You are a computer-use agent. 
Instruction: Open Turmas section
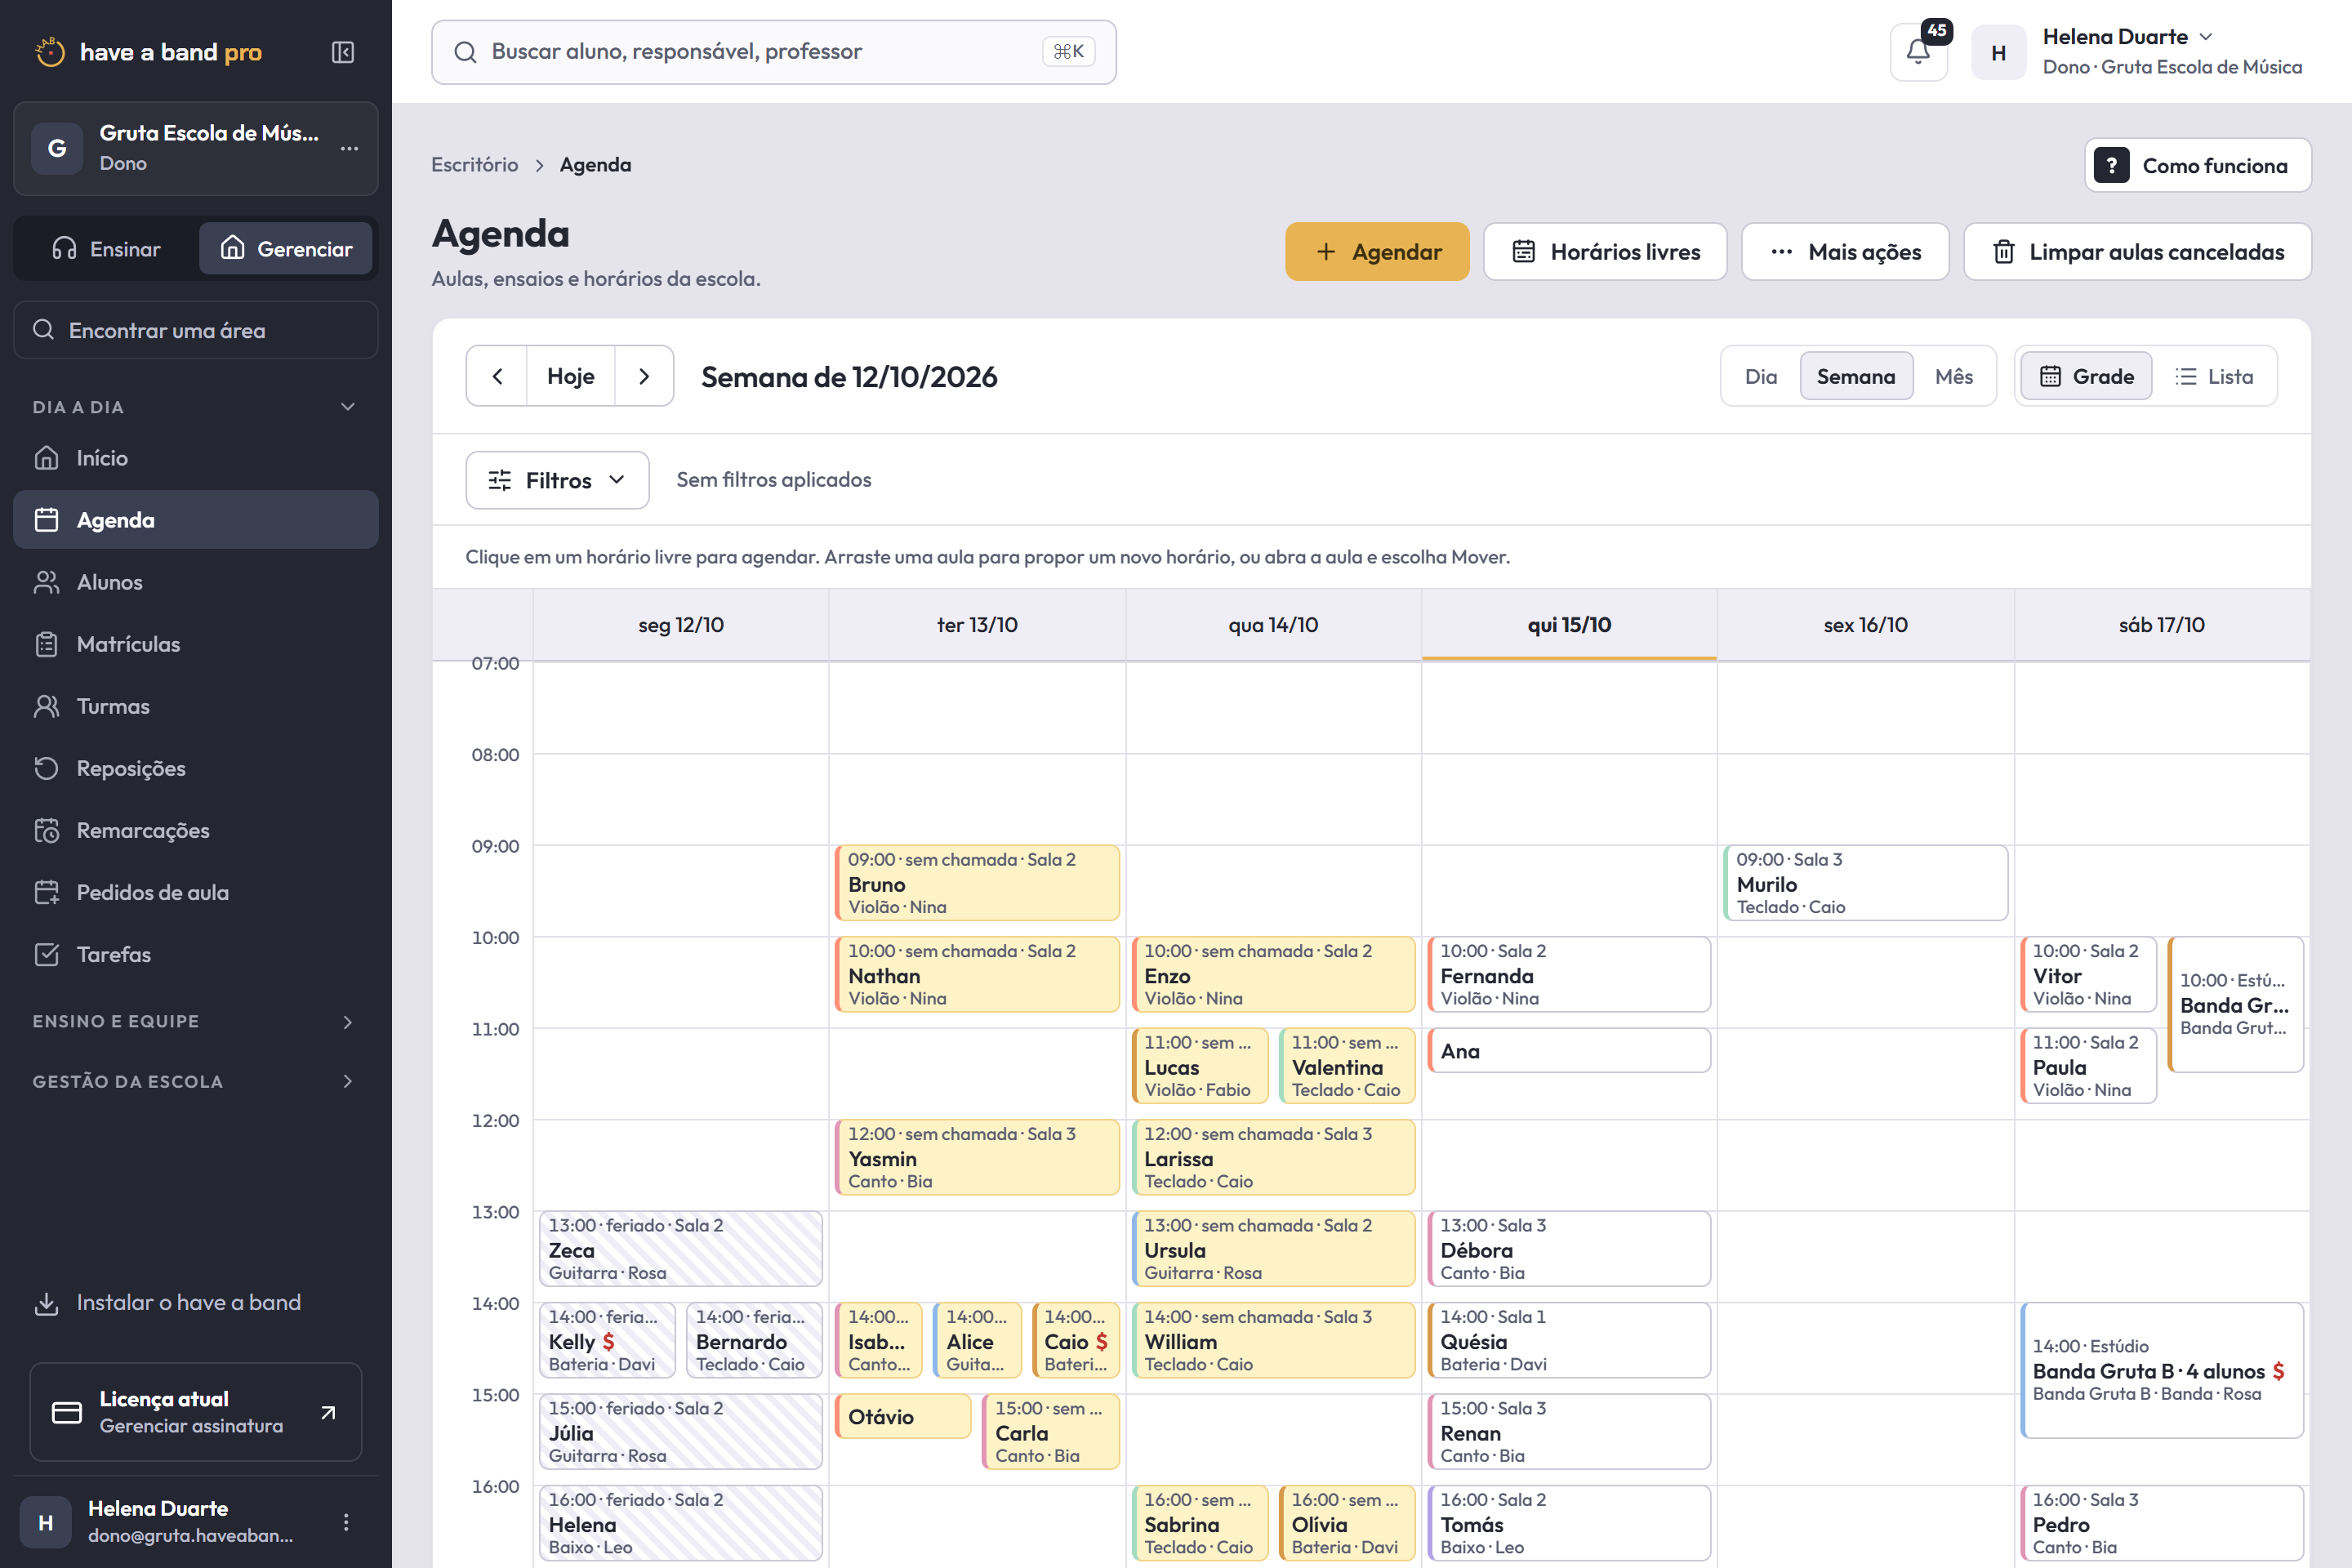coord(196,706)
